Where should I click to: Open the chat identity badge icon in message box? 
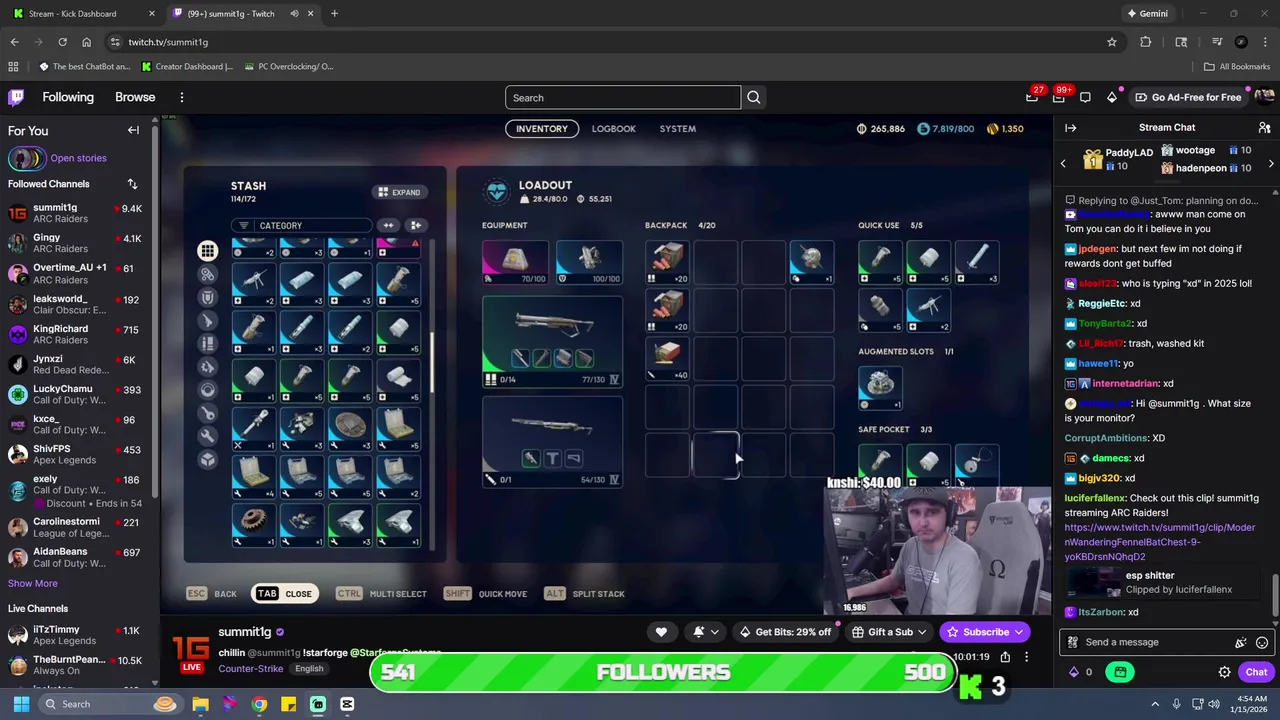[1073, 642]
